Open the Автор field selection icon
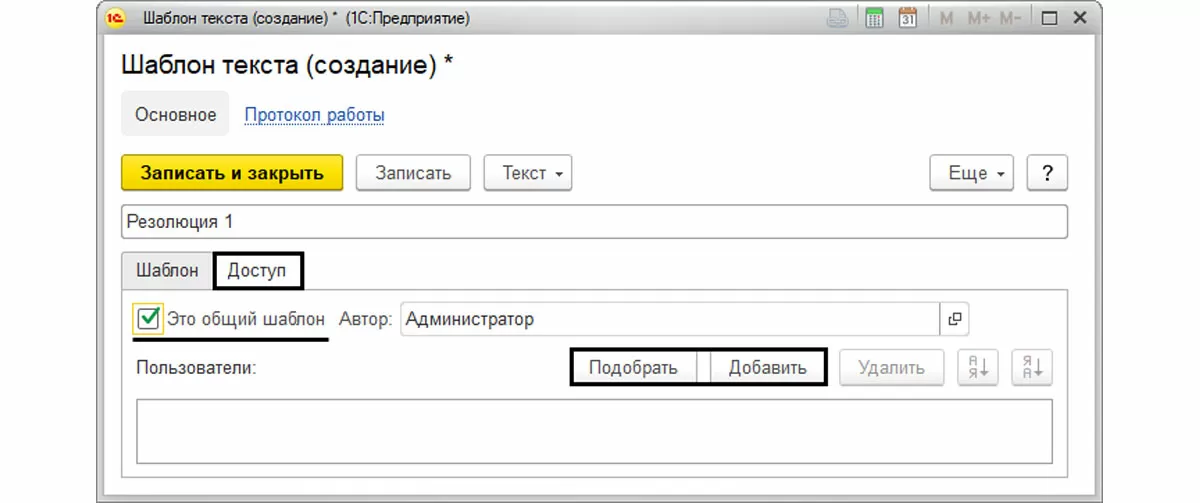Image resolution: width=1200 pixels, height=503 pixels. tap(955, 319)
